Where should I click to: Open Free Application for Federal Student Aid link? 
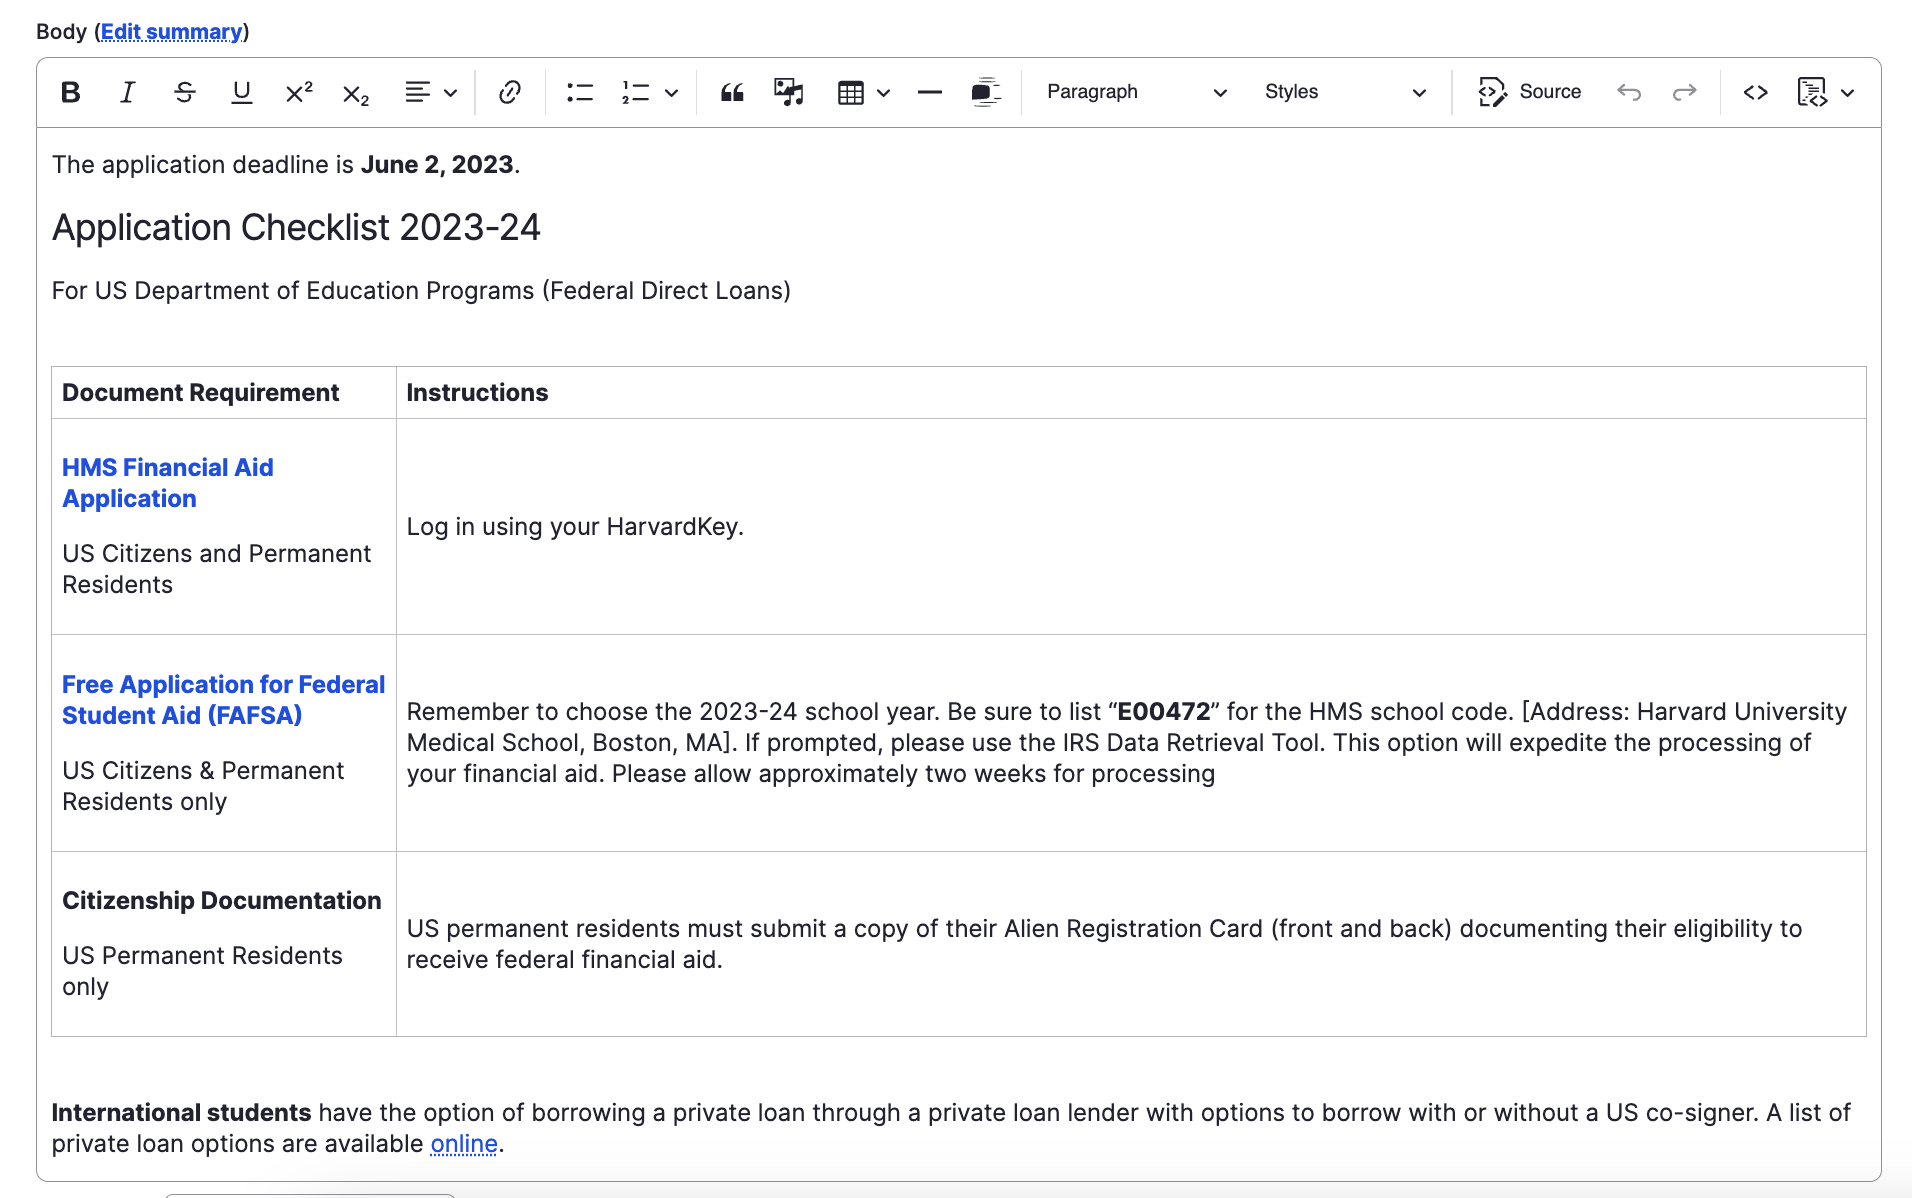click(x=223, y=700)
